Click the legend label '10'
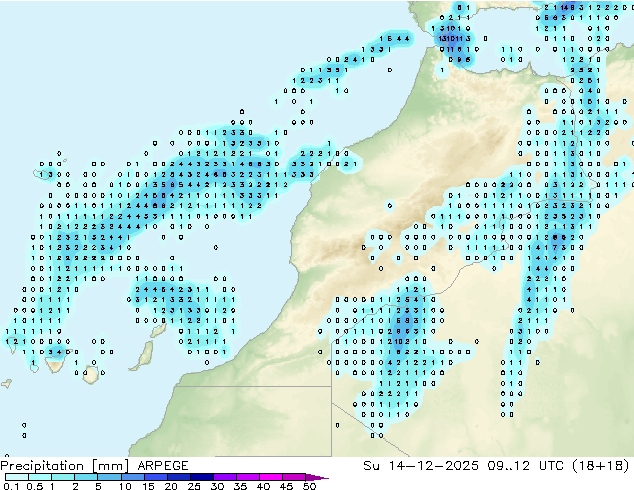 pos(125,486)
